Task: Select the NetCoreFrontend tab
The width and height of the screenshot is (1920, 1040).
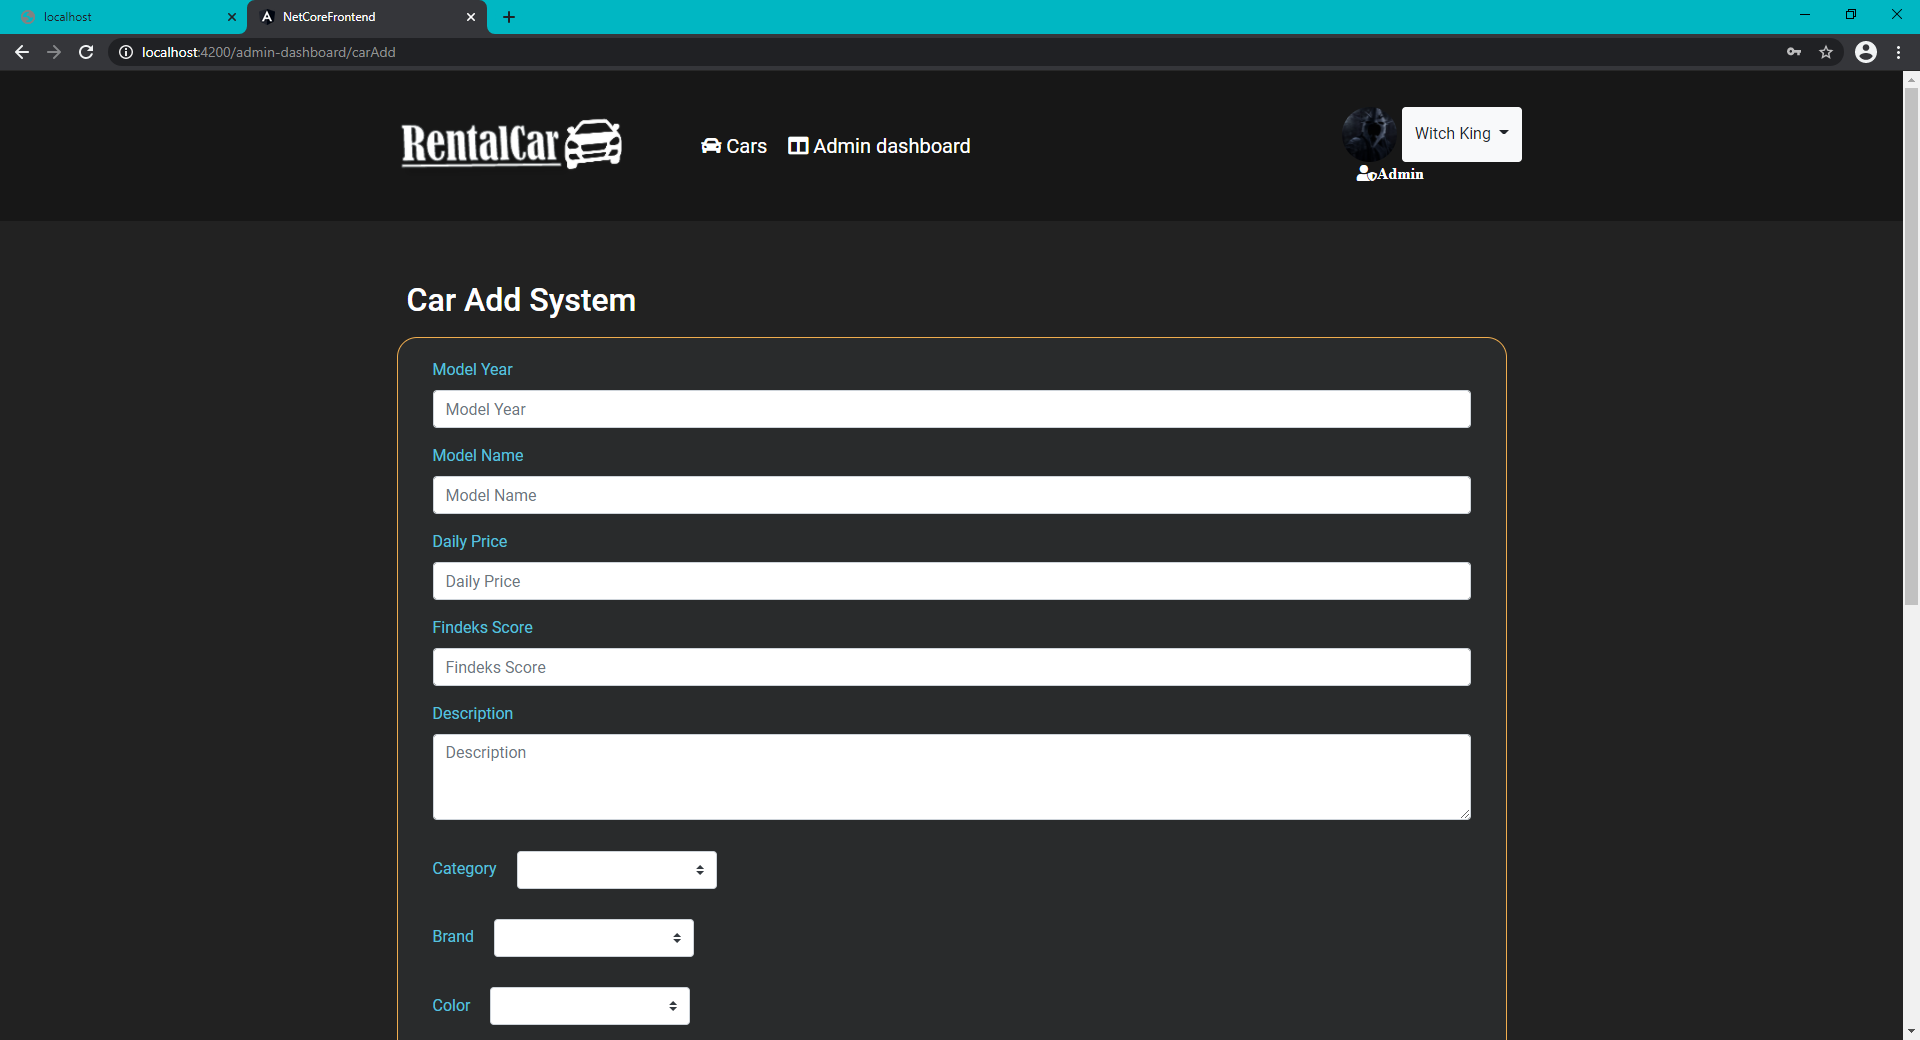Action: tap(366, 17)
